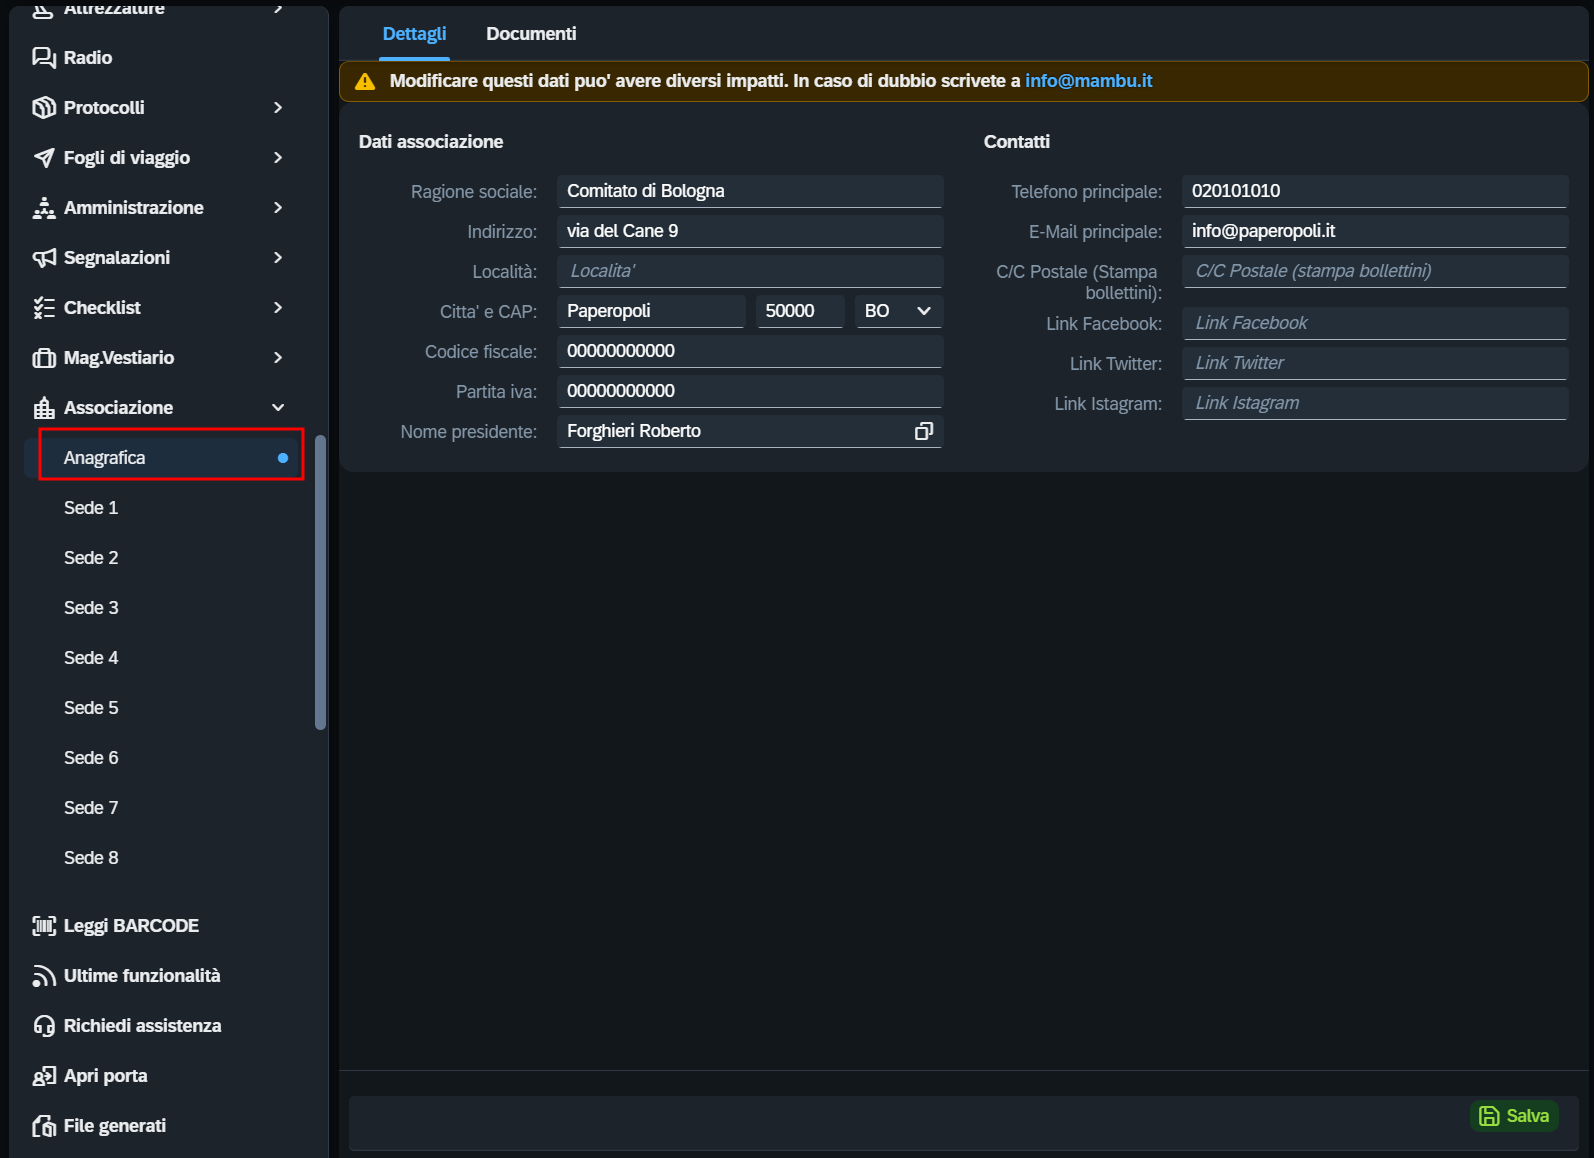Open the info@mambu.it email link
Screen dimensions: 1594x1158
click(x=1088, y=81)
